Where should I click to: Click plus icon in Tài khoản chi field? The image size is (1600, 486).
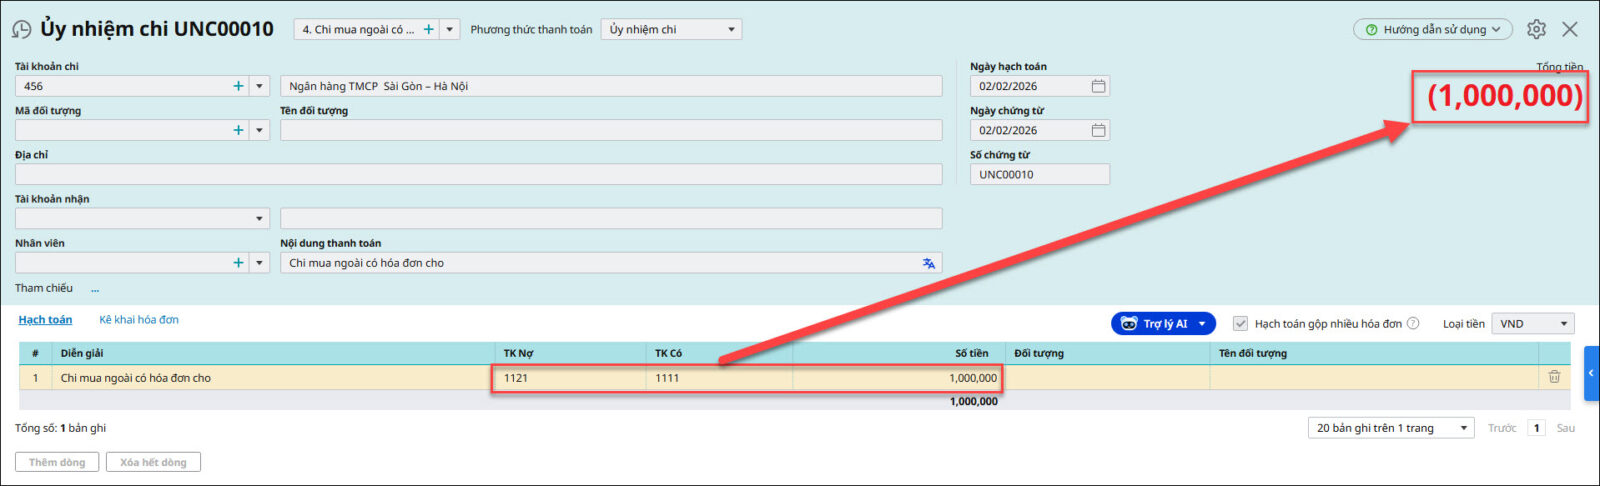(238, 86)
